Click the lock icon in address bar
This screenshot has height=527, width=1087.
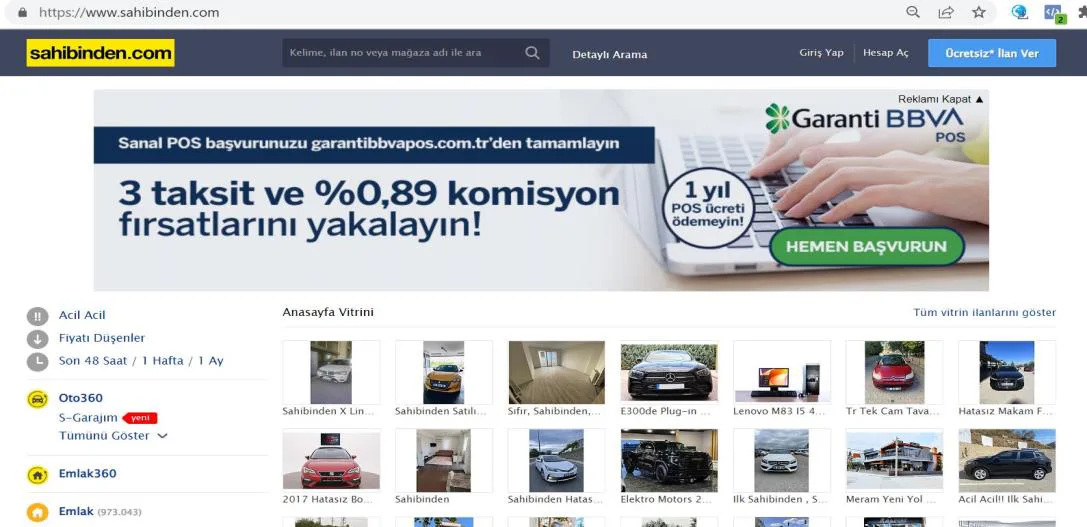(x=22, y=12)
